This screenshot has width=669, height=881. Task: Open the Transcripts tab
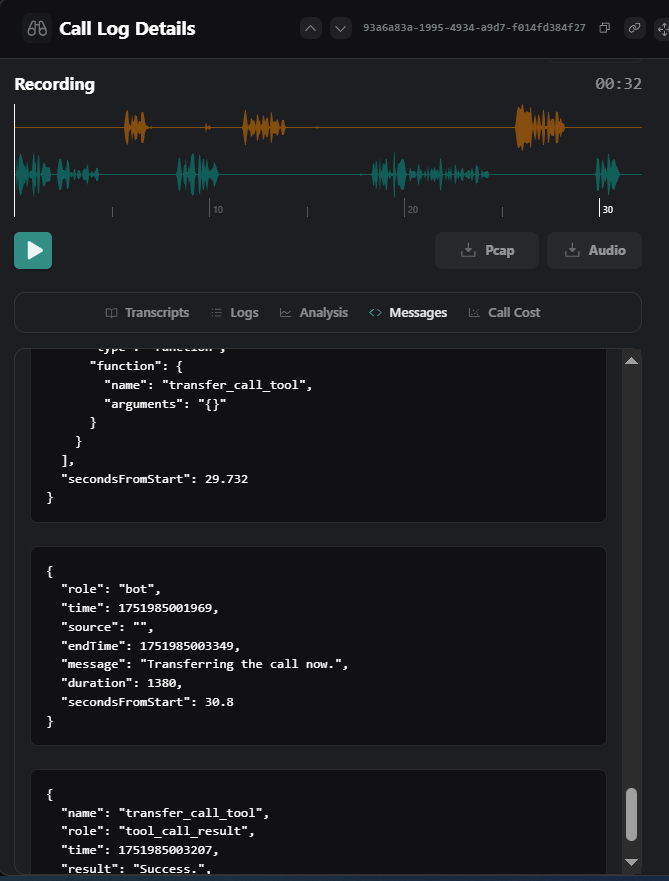147,312
